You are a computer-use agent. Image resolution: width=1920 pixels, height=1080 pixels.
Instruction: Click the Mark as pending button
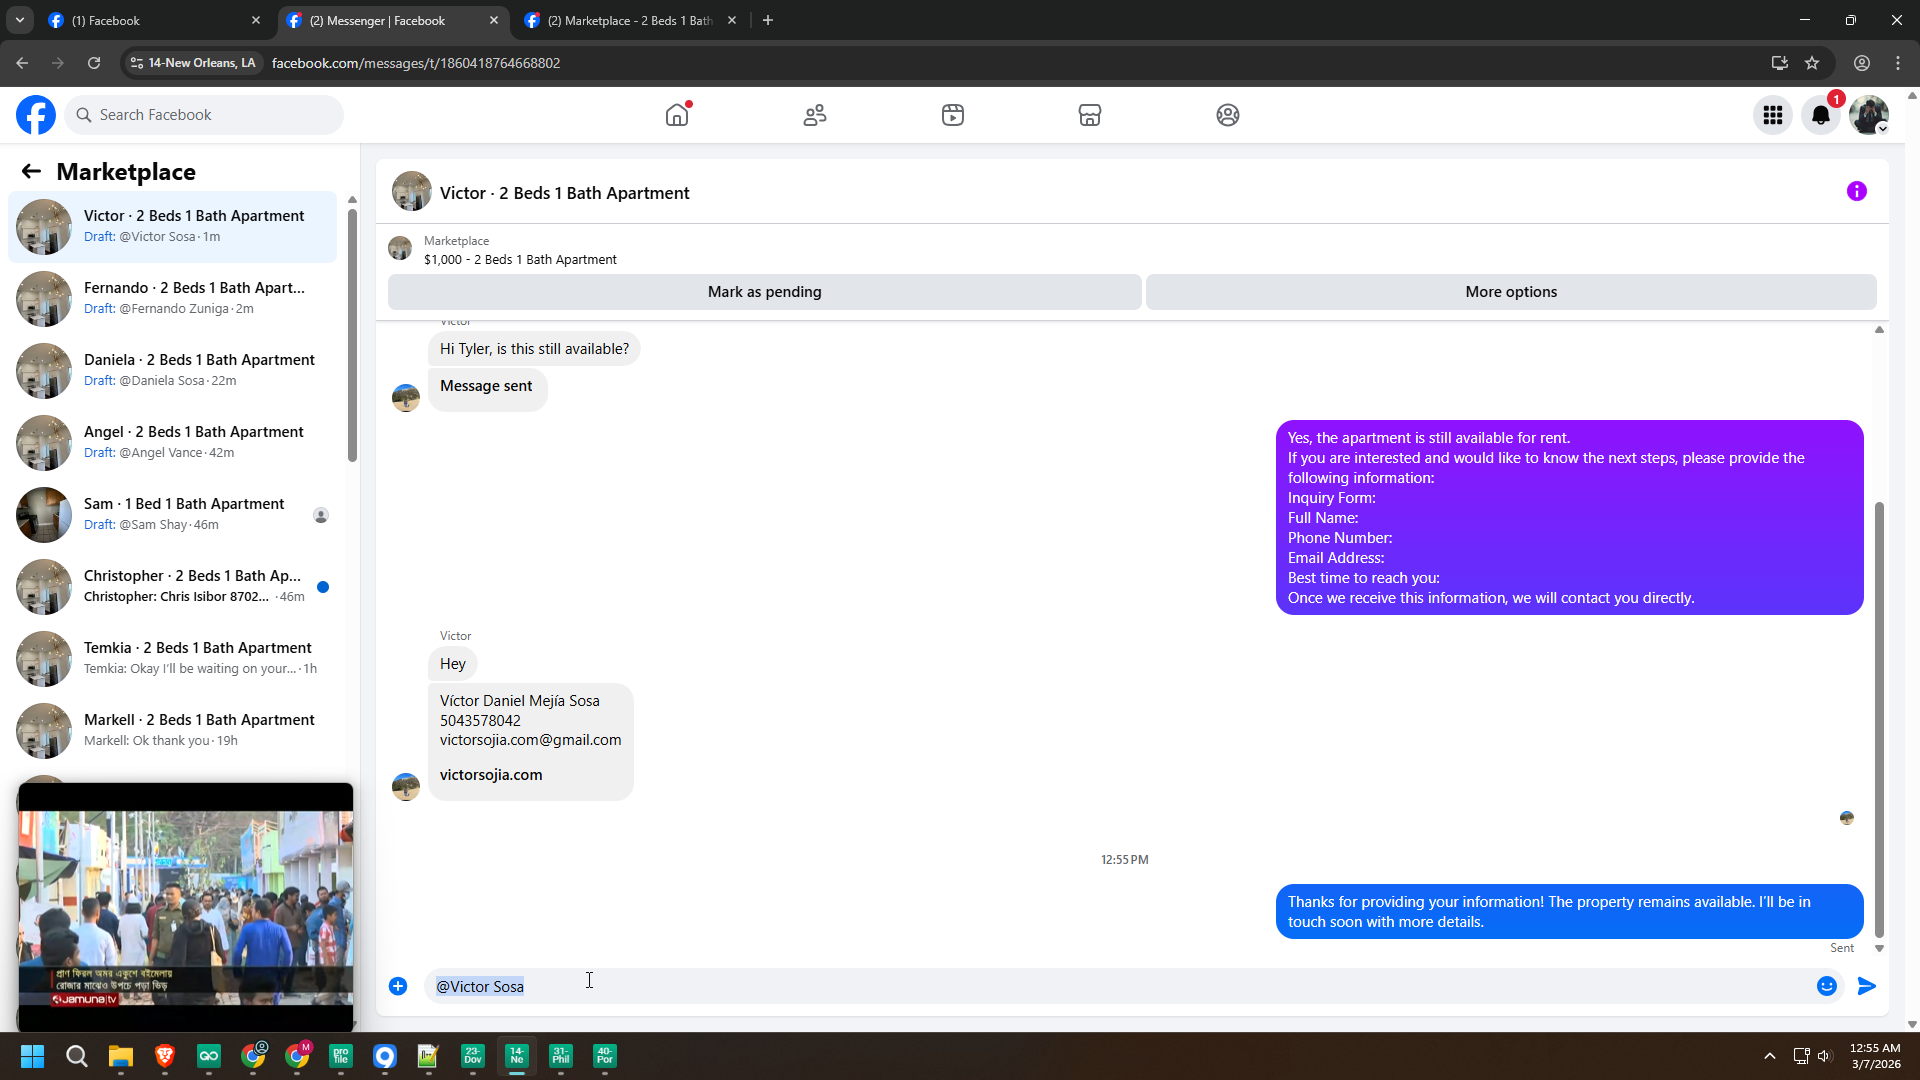point(764,292)
